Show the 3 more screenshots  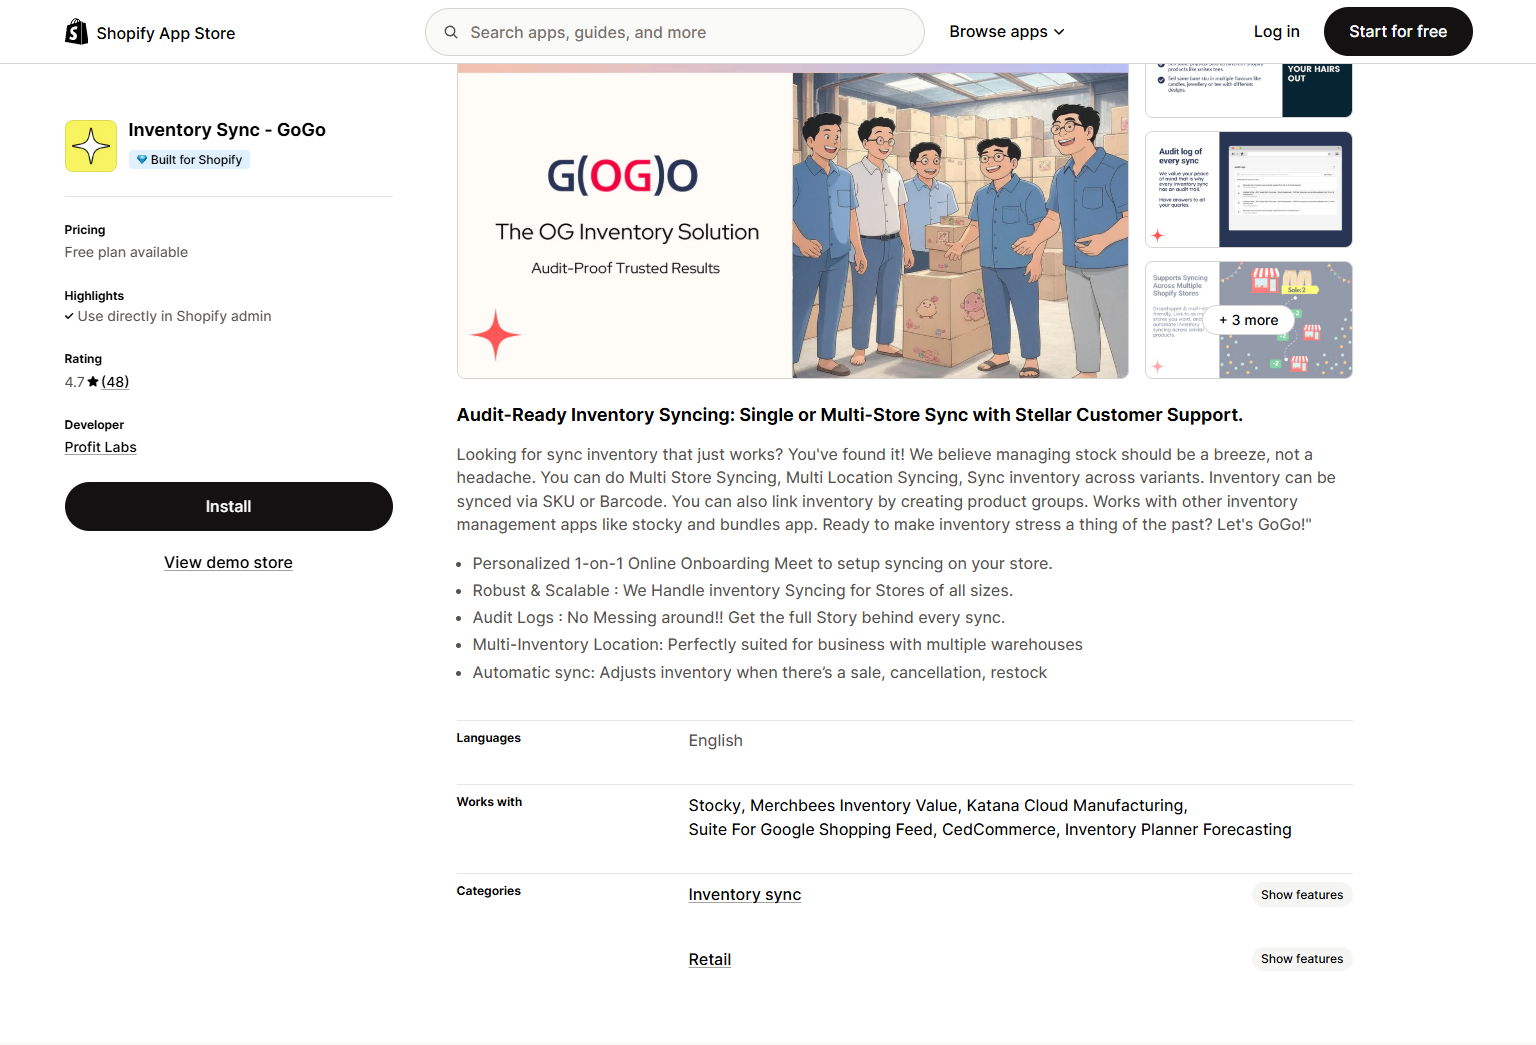(x=1248, y=320)
